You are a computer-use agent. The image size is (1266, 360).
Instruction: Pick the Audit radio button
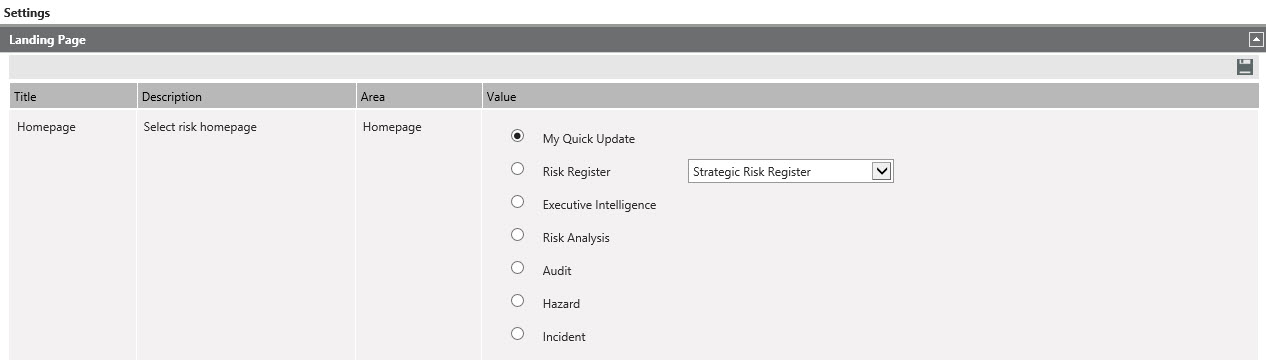click(x=517, y=268)
